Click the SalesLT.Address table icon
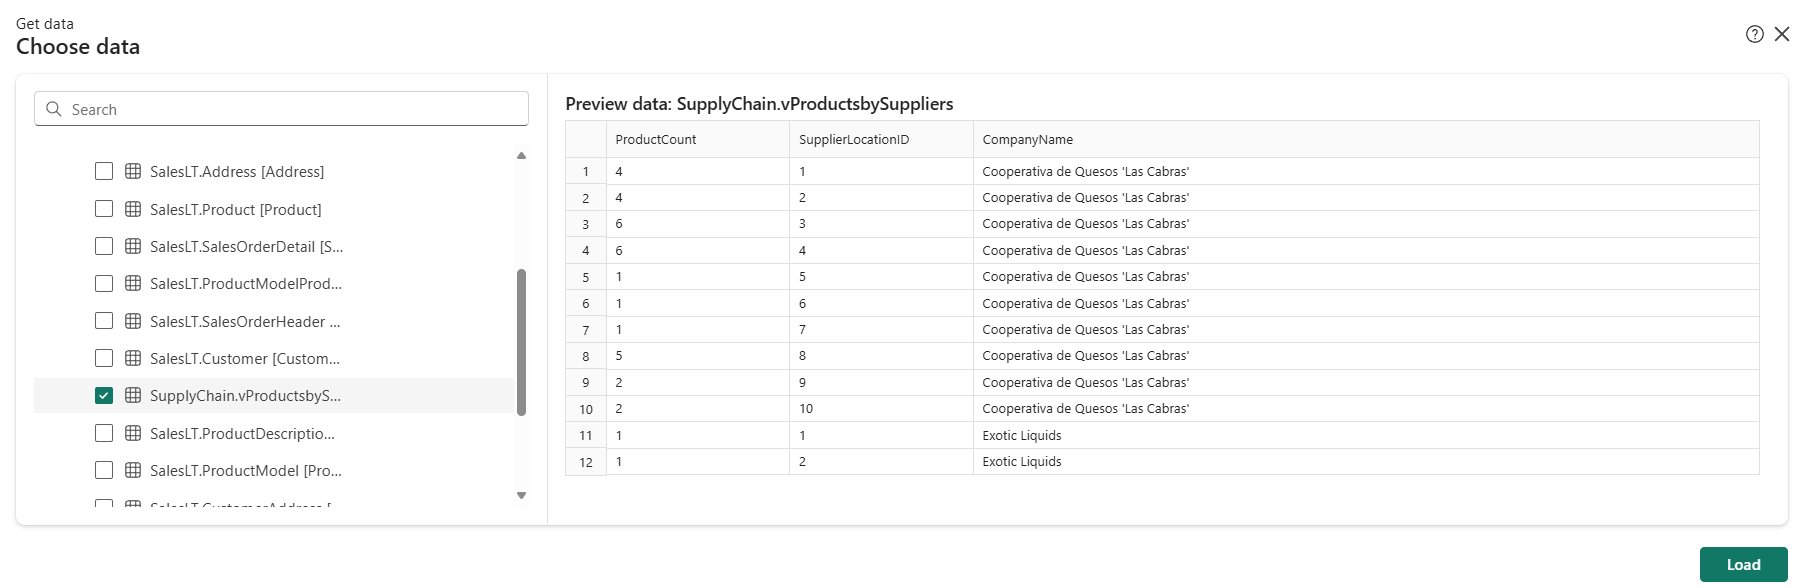Screen dimensions: 1800x588 pyautogui.click(x=133, y=171)
